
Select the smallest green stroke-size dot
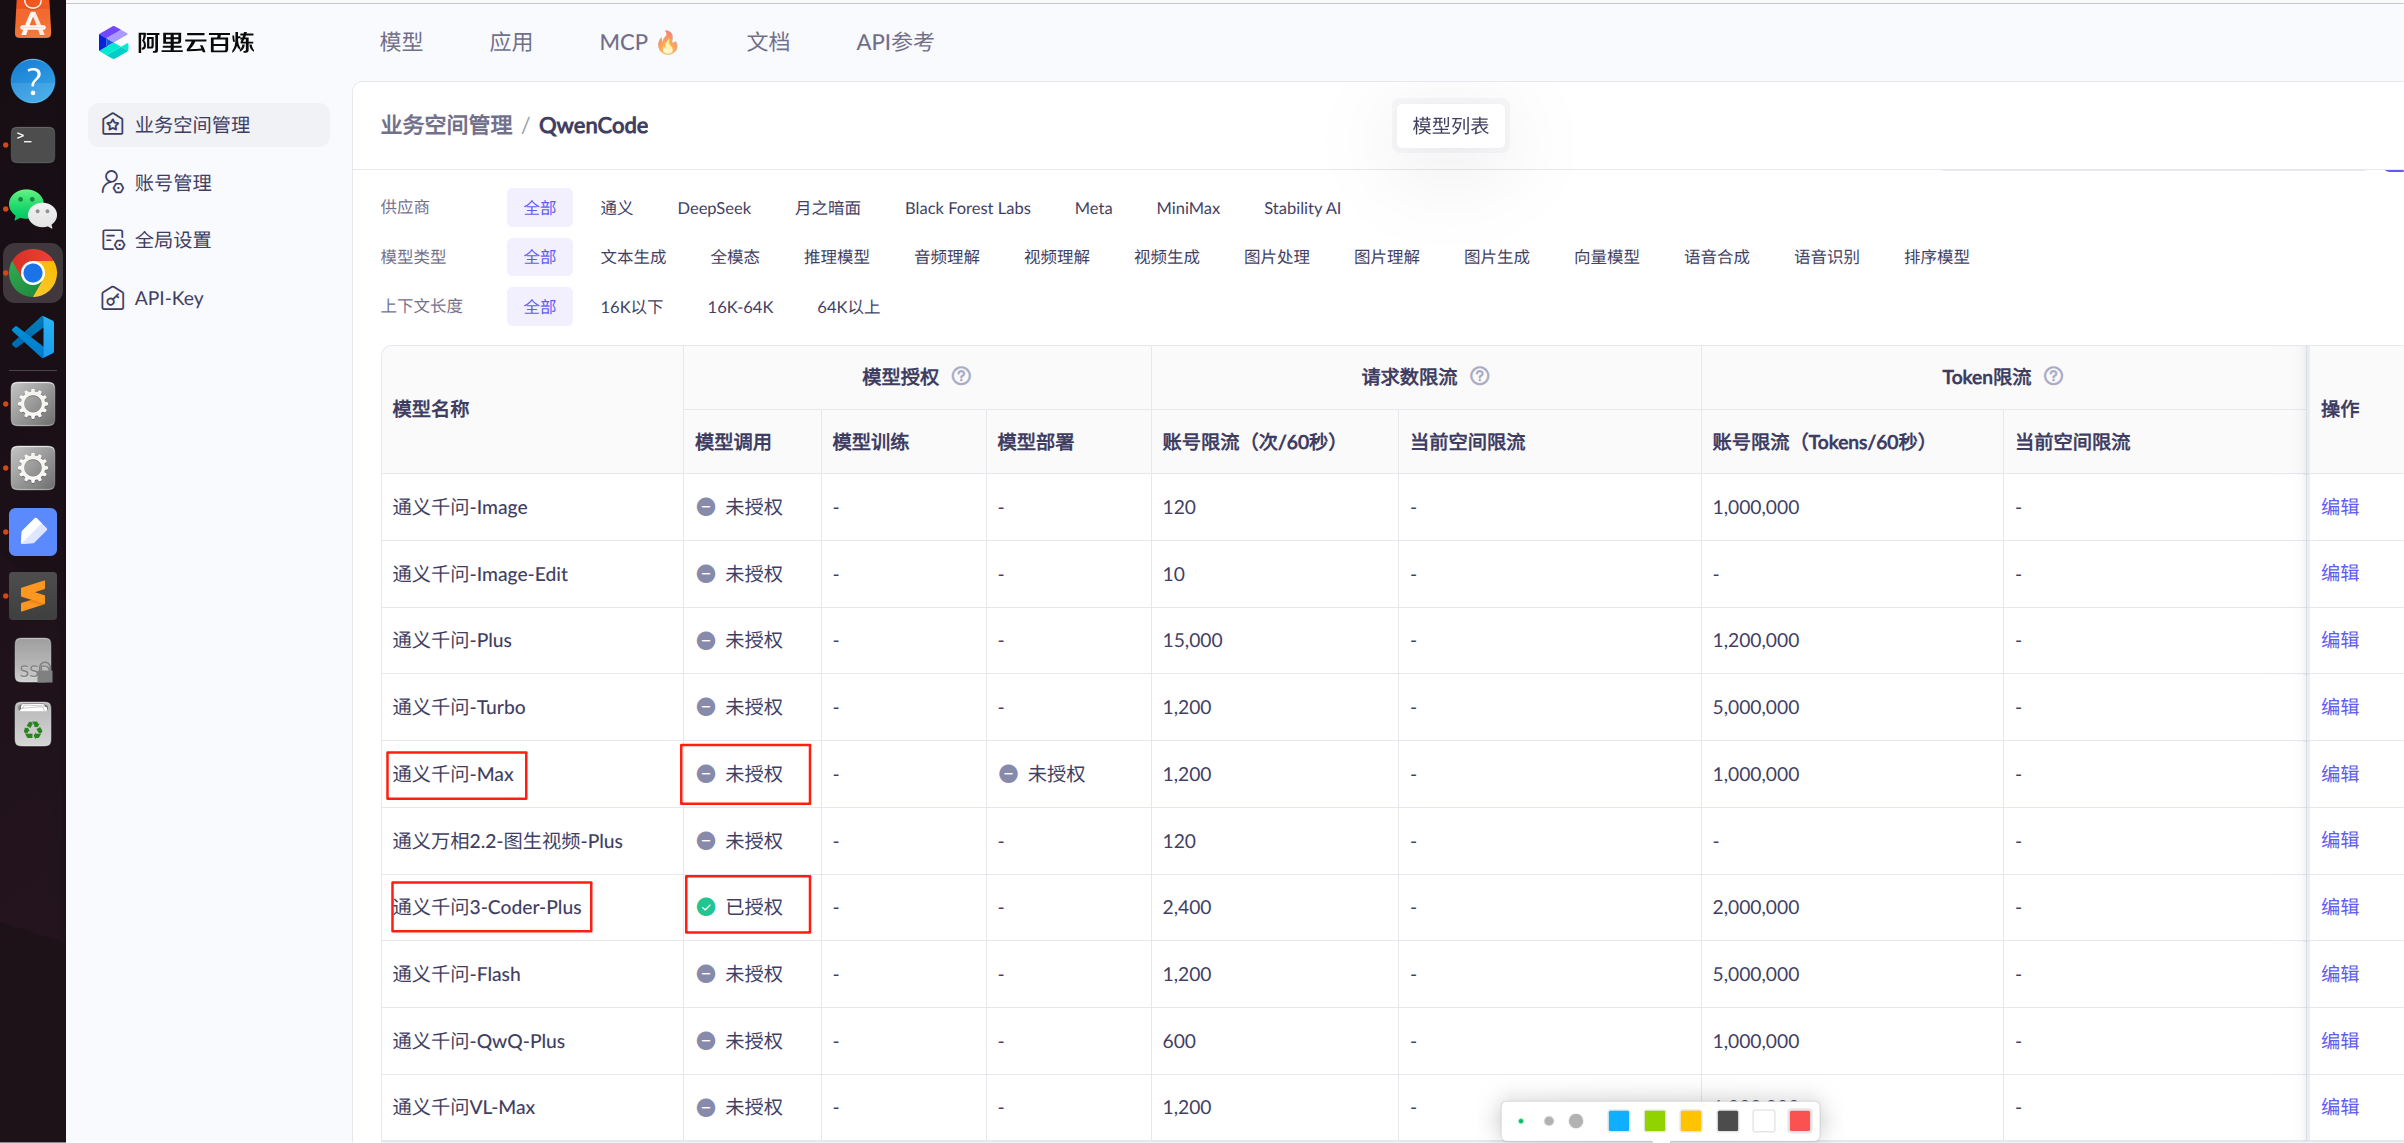[x=1521, y=1121]
